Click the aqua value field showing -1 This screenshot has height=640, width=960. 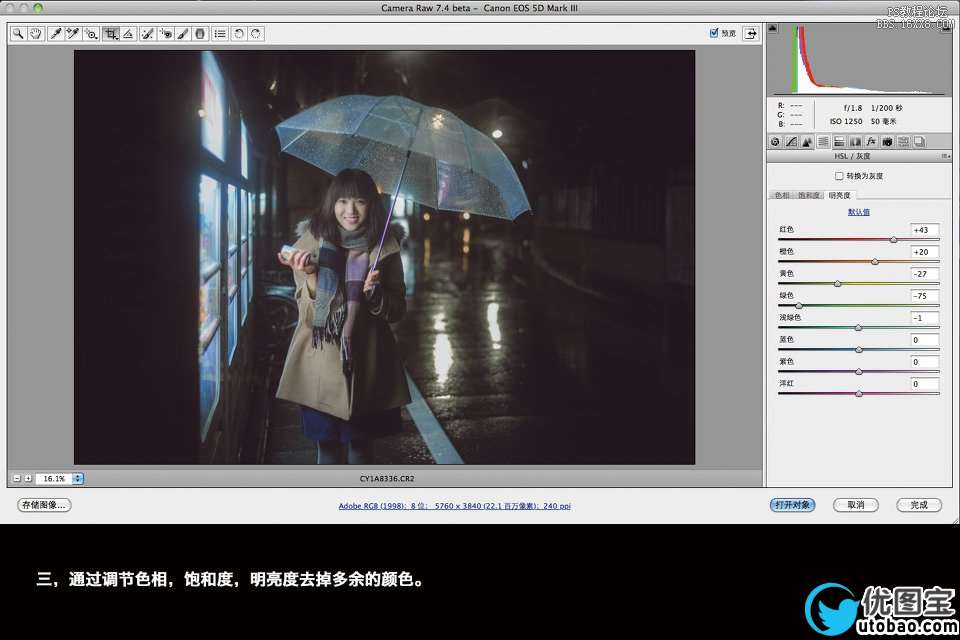tap(924, 318)
